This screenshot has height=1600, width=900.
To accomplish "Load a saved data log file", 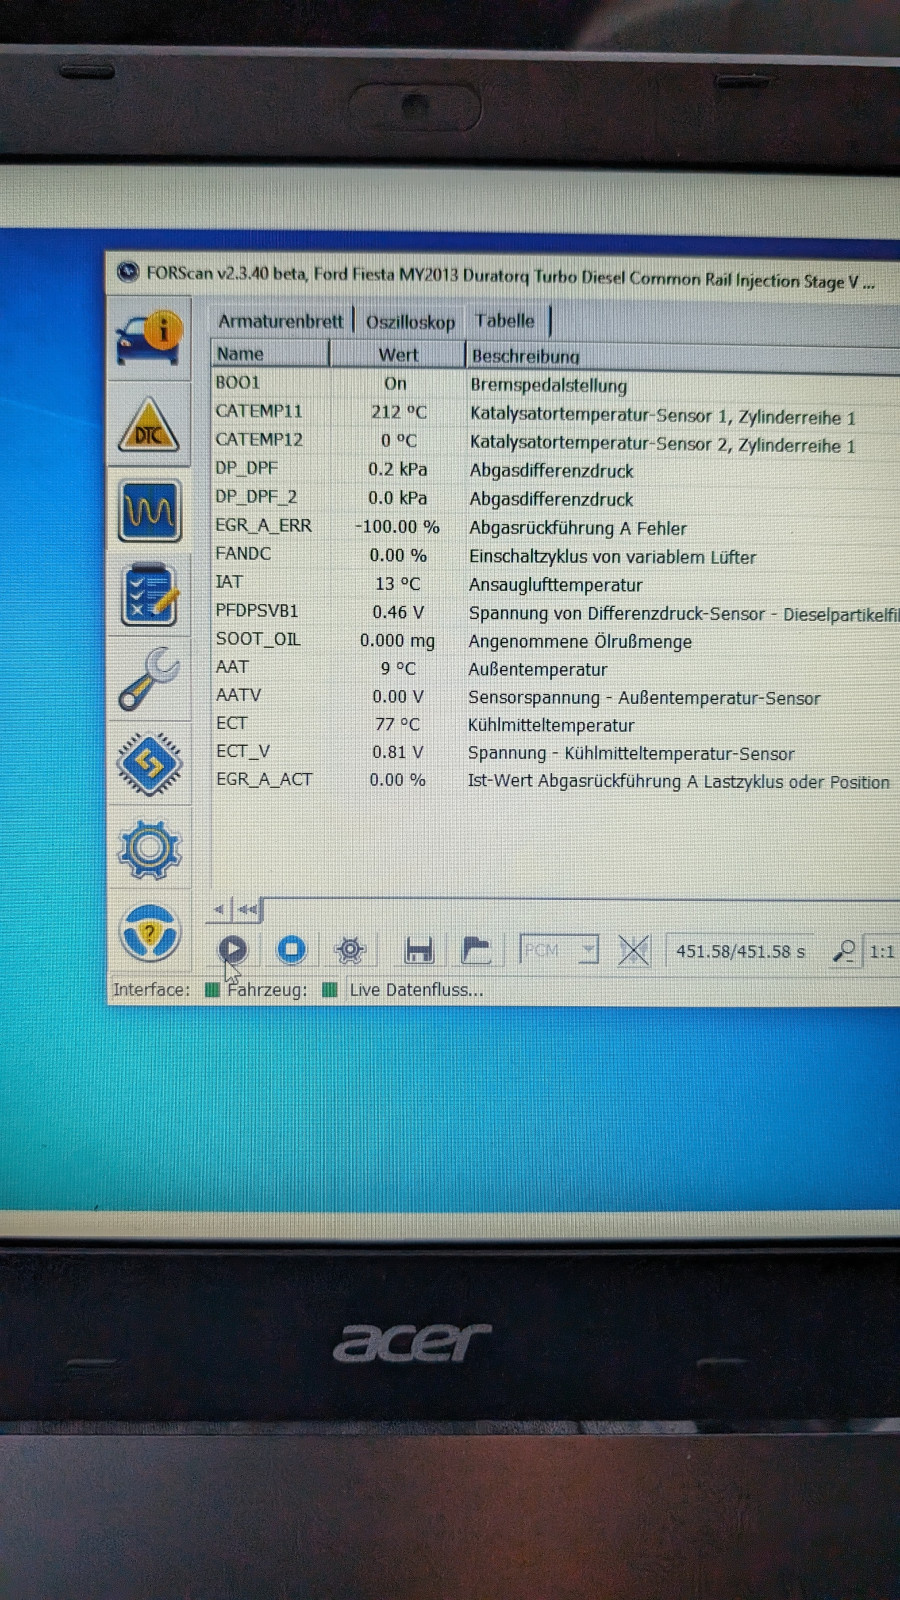I will pos(476,950).
